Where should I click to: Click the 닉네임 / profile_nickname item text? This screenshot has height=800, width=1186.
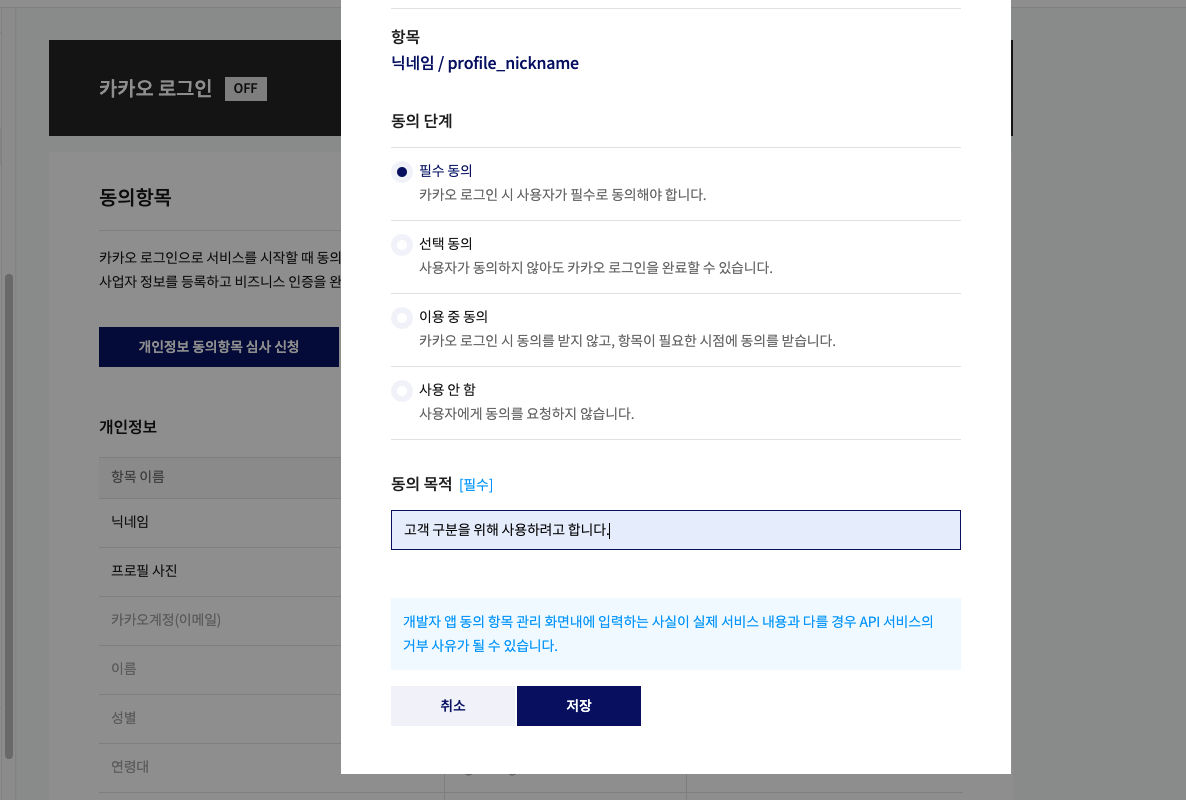(485, 64)
